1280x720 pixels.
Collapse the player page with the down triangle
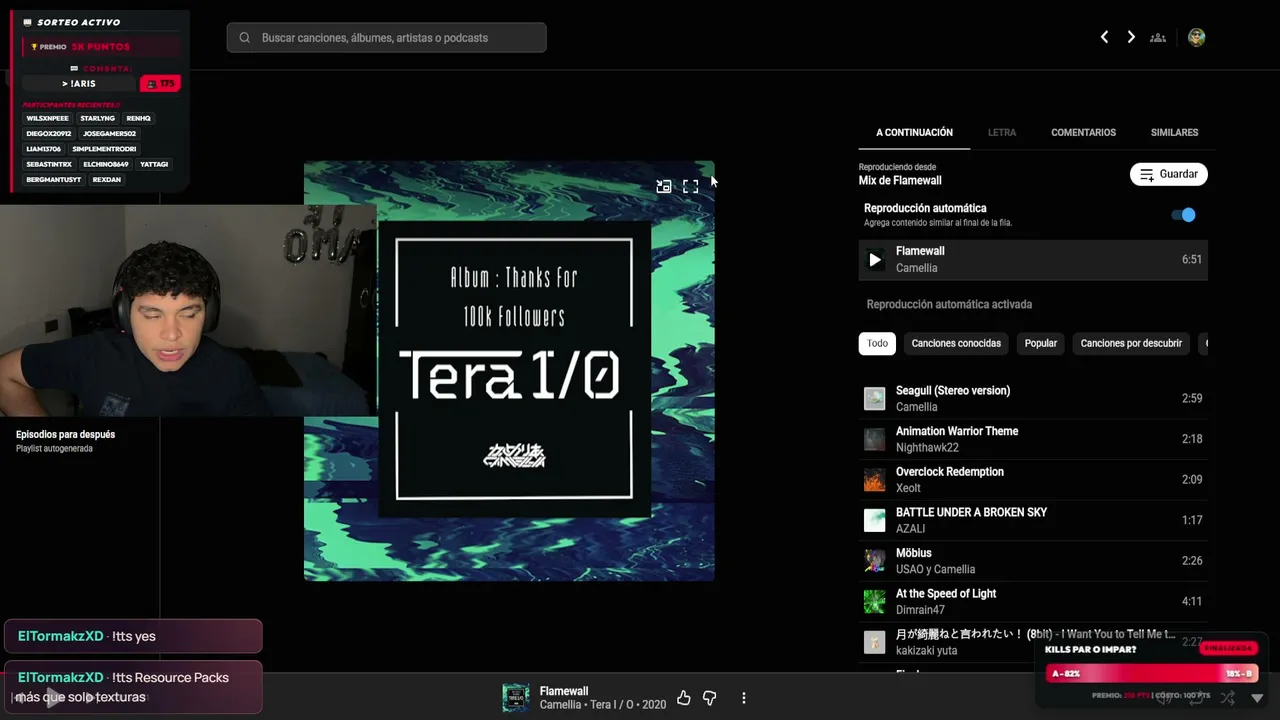point(1257,698)
